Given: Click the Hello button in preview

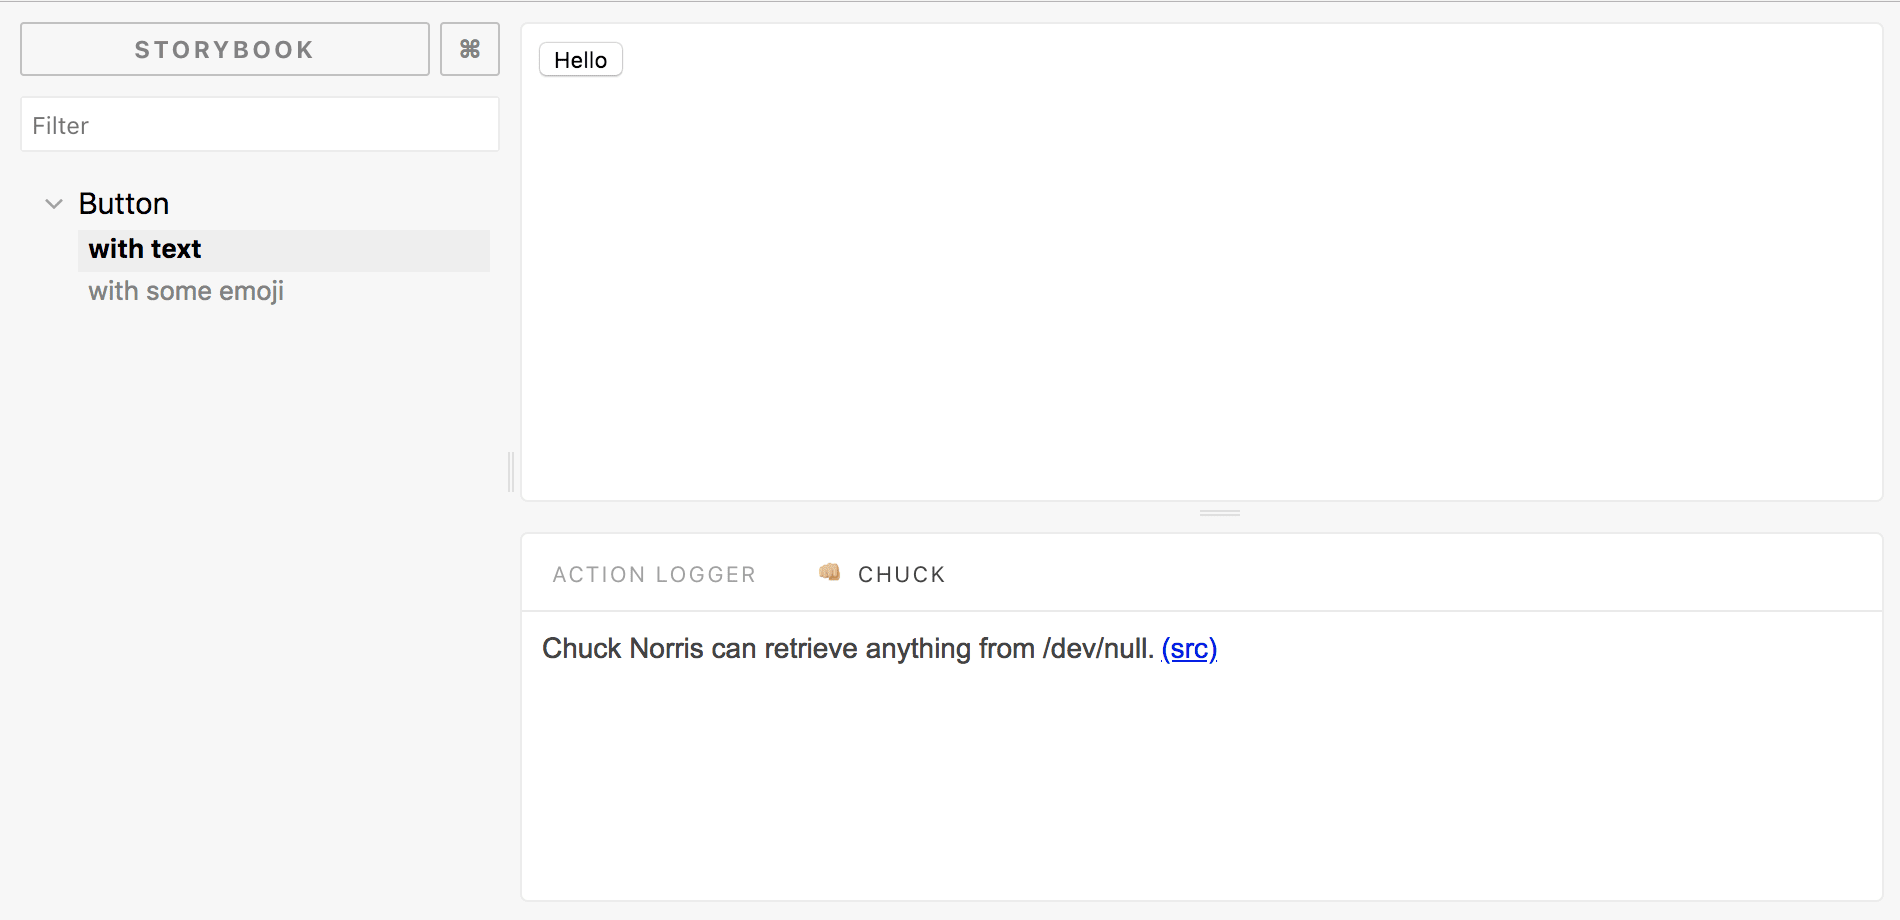Looking at the screenshot, I should coord(581,60).
